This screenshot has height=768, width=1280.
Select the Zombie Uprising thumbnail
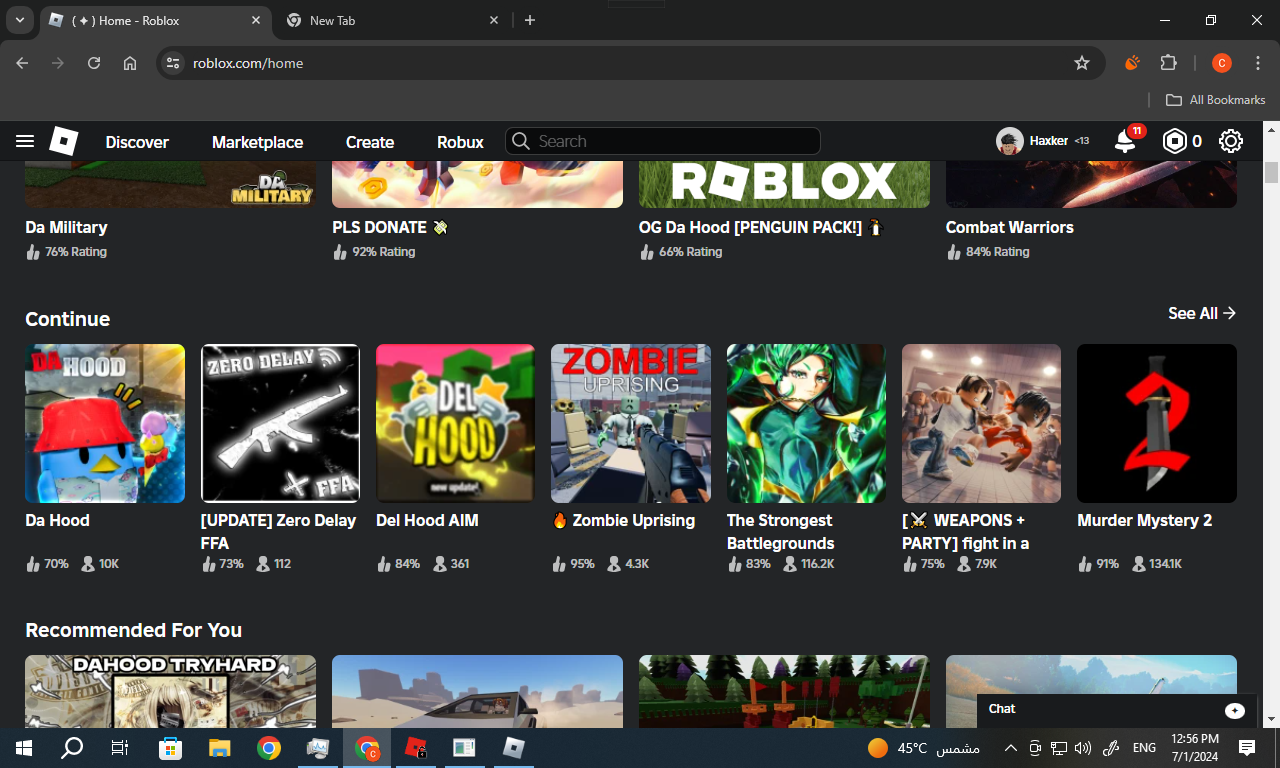[631, 423]
